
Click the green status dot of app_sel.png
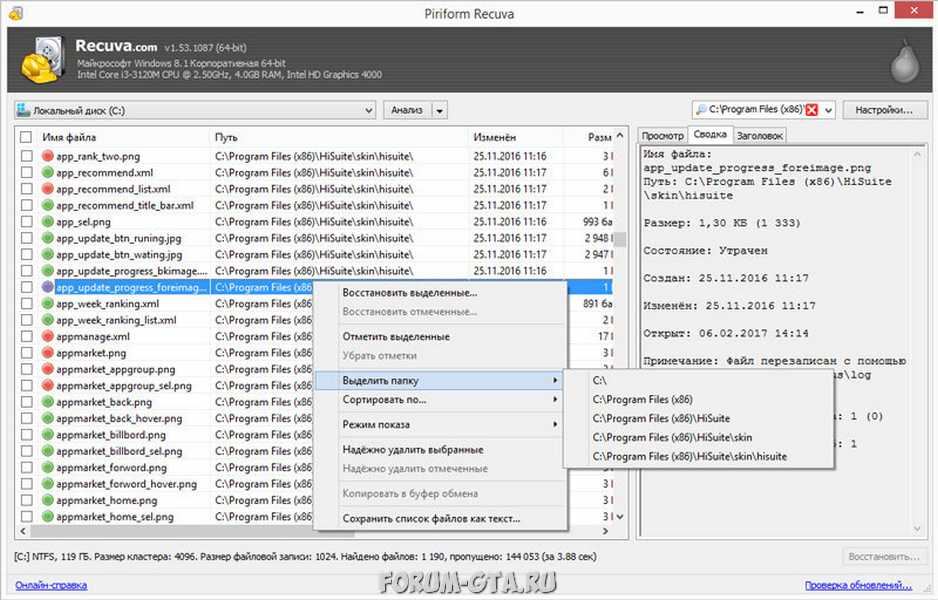[48, 222]
